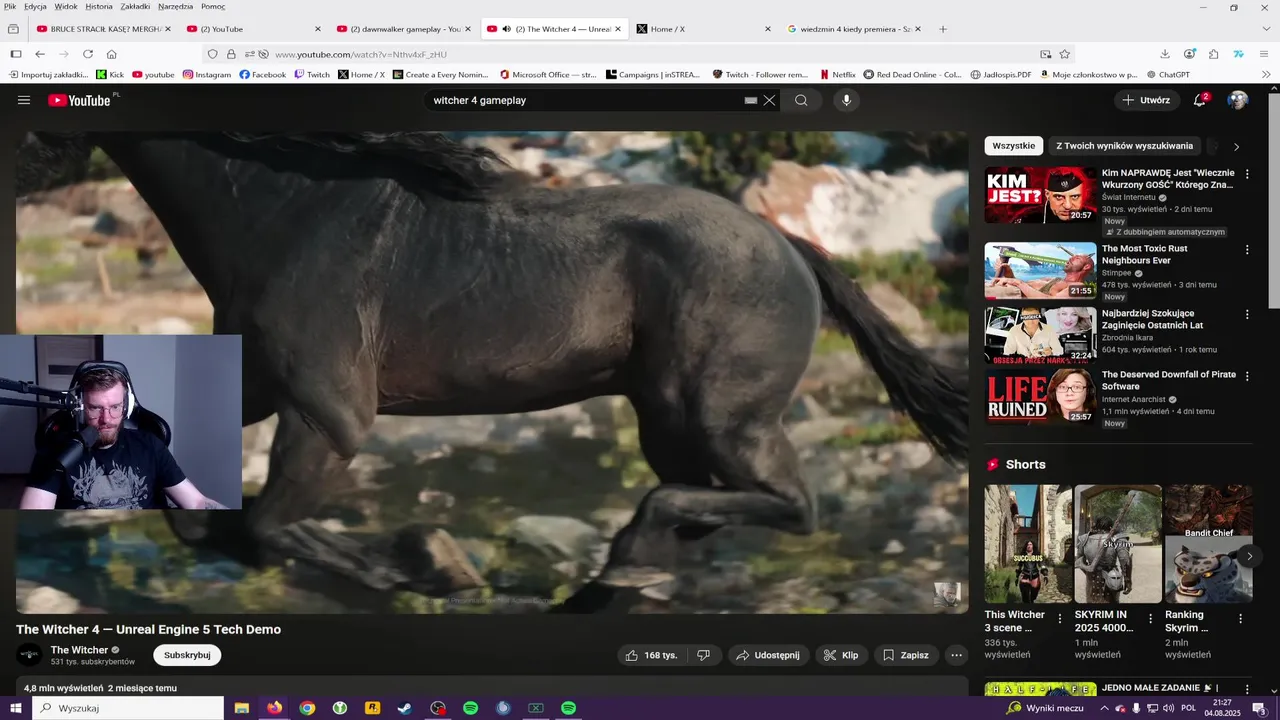Open options for the SKYRIM IN 2025 short
This screenshot has width=1280, height=720.
[x=1150, y=619]
